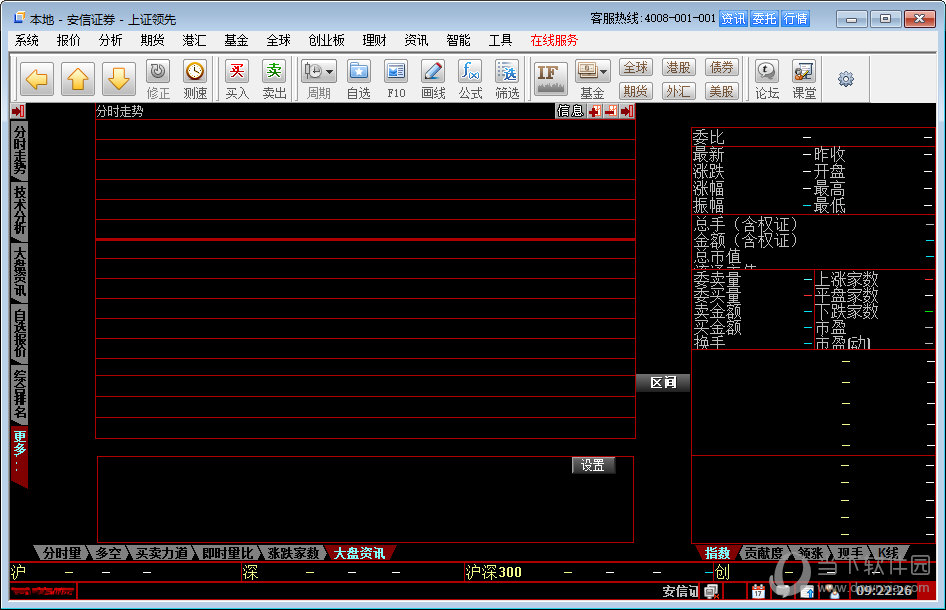Select the 分时走势 sidebar tab
The width and height of the screenshot is (946, 610).
[x=20, y=150]
